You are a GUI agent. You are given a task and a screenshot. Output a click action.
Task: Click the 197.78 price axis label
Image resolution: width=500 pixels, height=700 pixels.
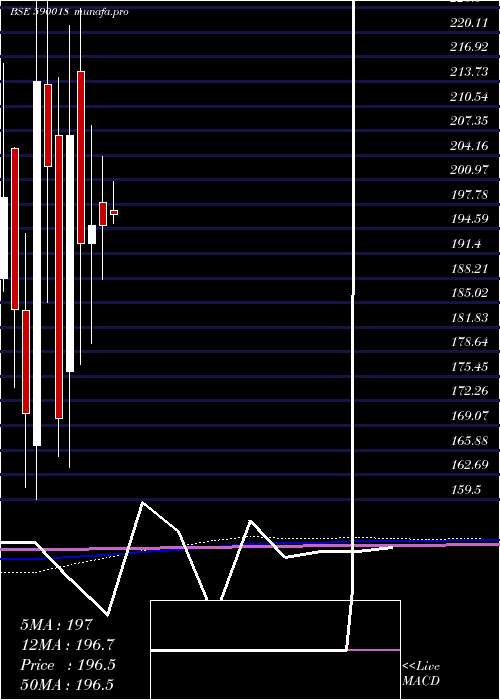(469, 195)
